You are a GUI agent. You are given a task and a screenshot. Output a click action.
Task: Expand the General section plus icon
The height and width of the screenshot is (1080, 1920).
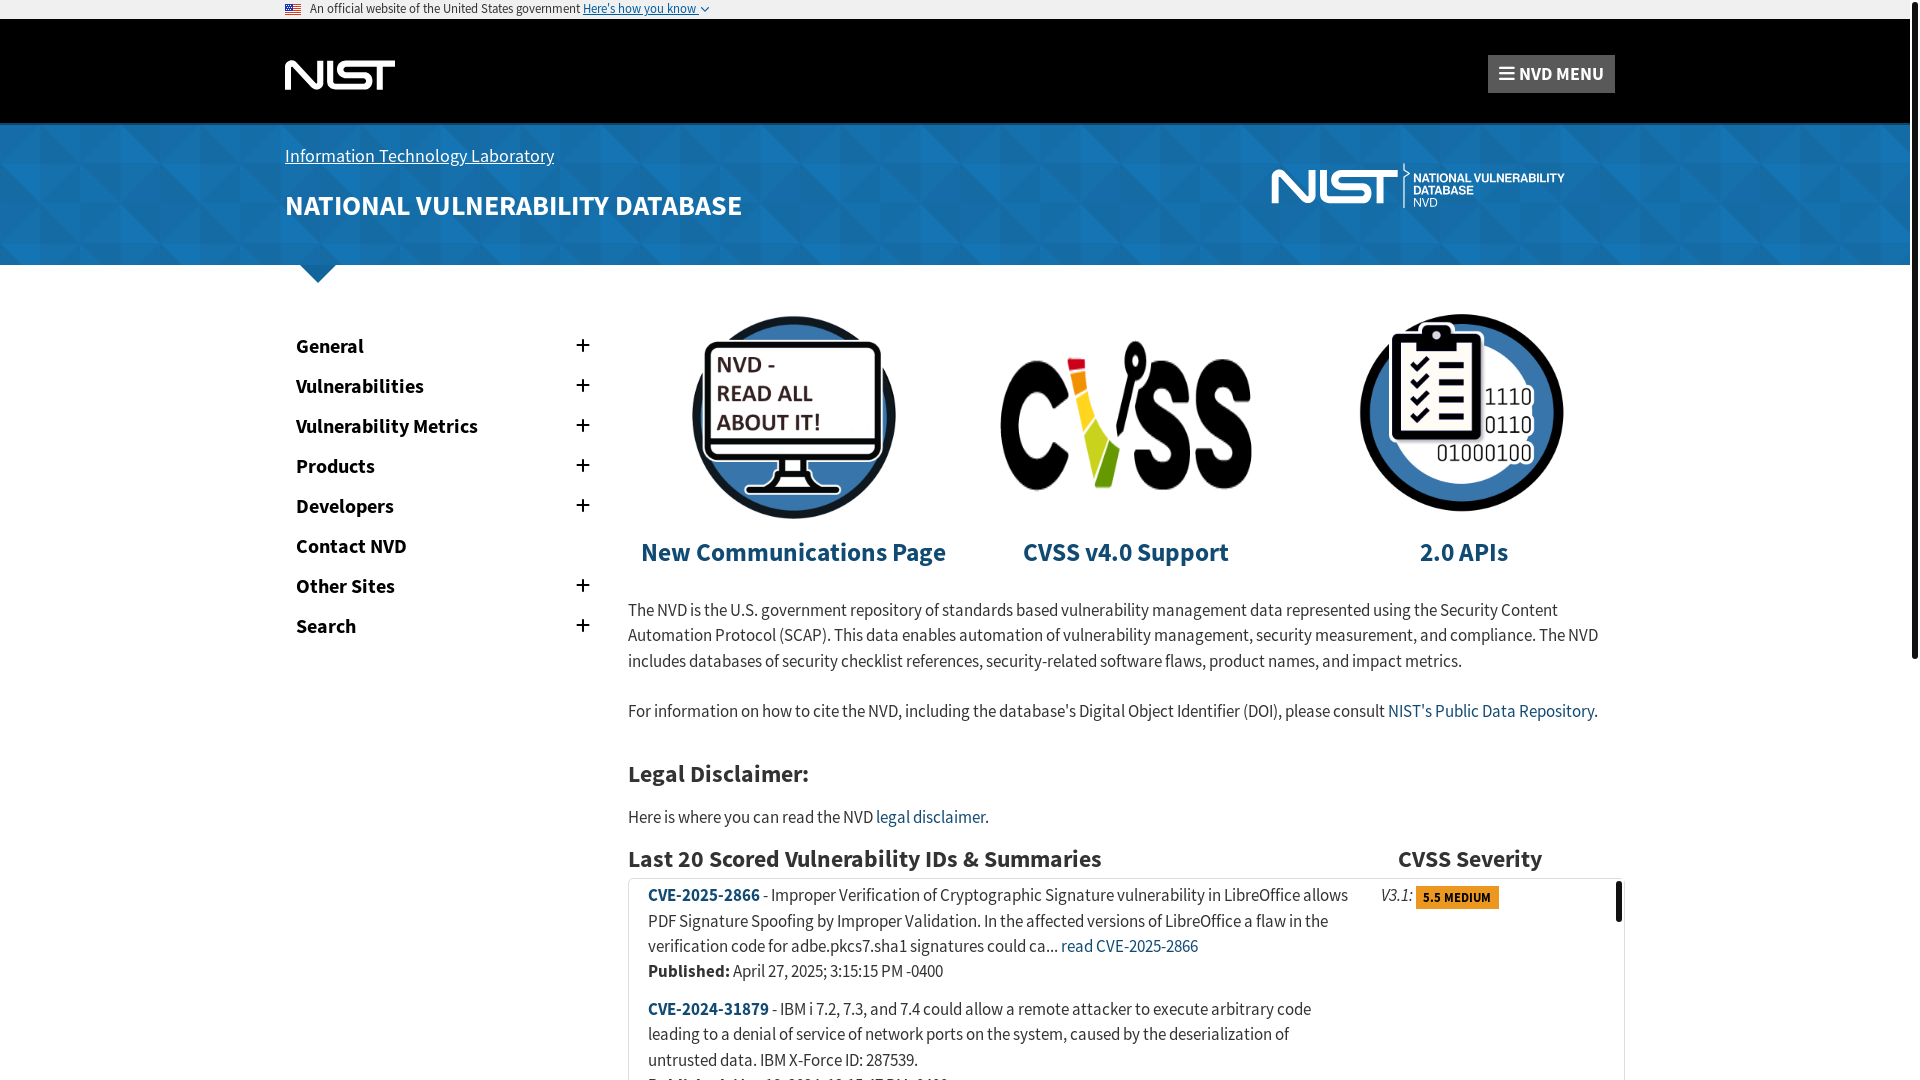coord(583,346)
